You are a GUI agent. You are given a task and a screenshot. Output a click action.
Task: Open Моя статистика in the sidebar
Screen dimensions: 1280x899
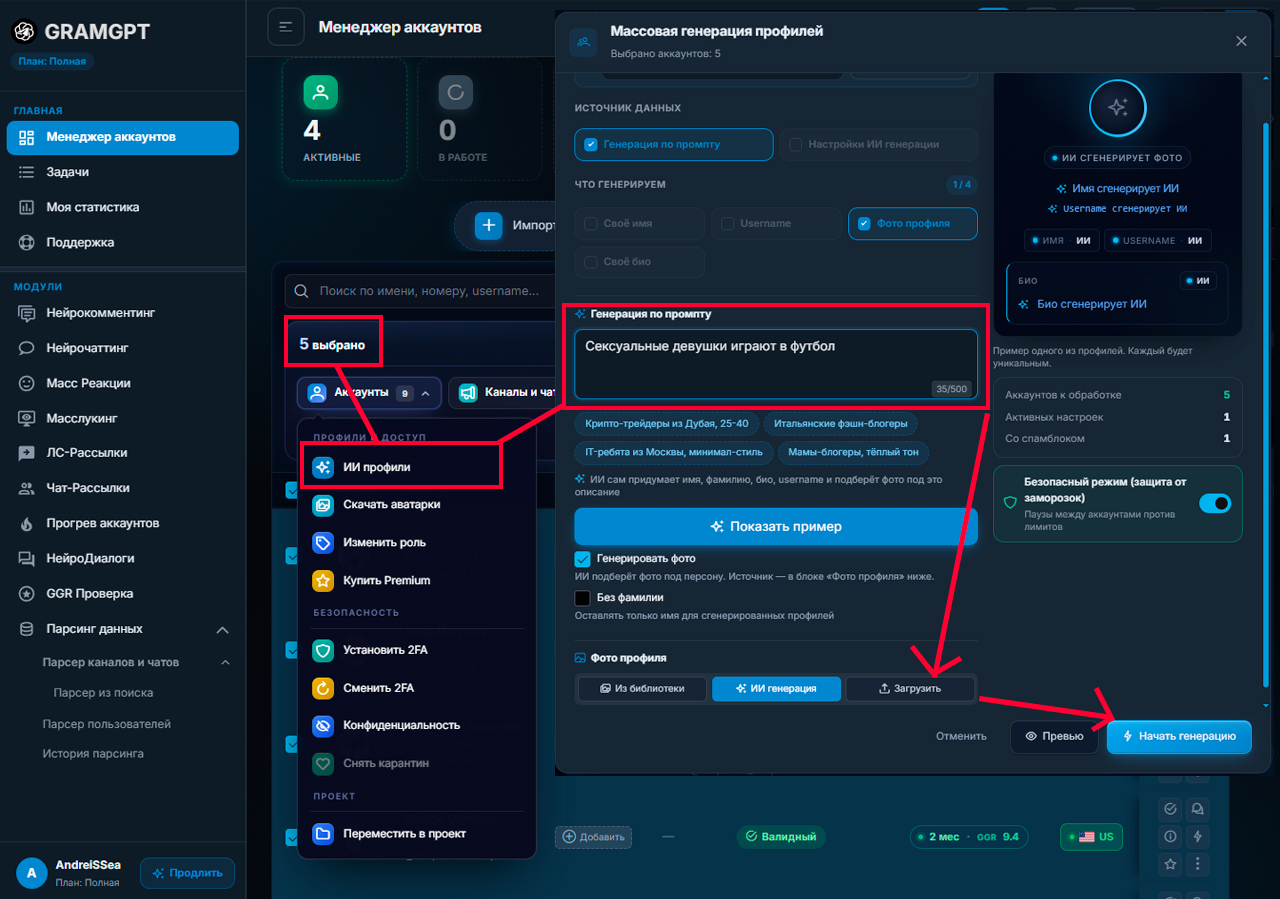[x=122, y=207]
